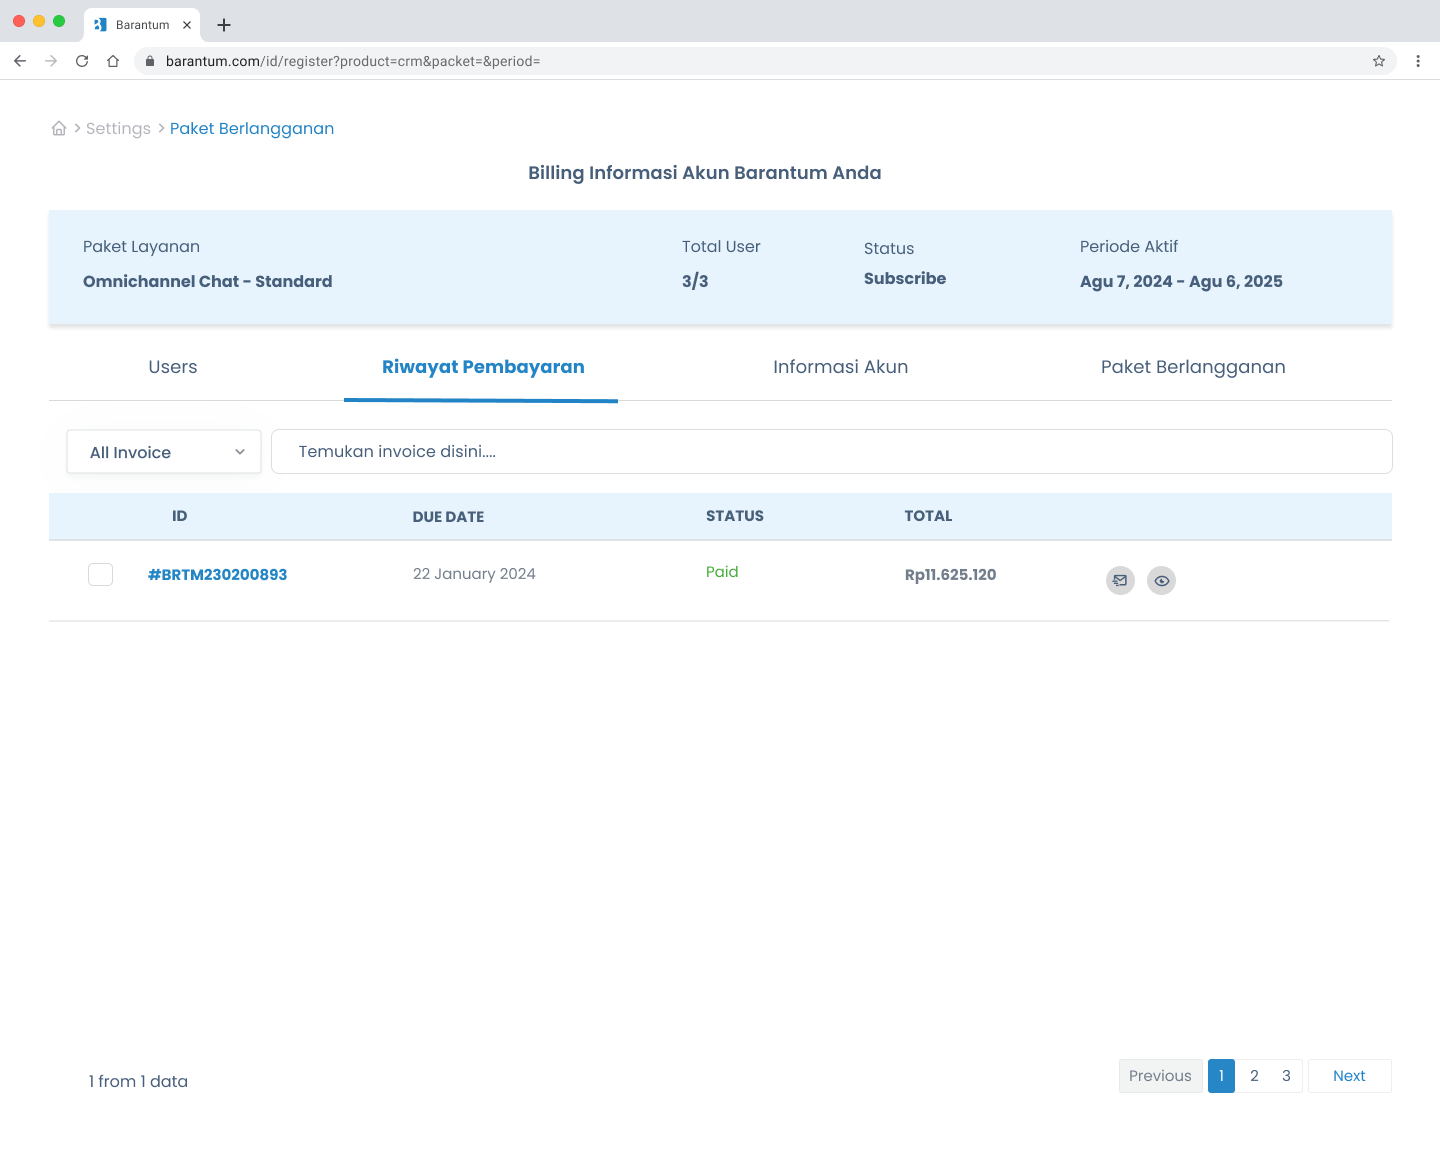This screenshot has height=1161, width=1440.
Task: Click the Rp11.625.120 total amount
Action: coord(950,575)
